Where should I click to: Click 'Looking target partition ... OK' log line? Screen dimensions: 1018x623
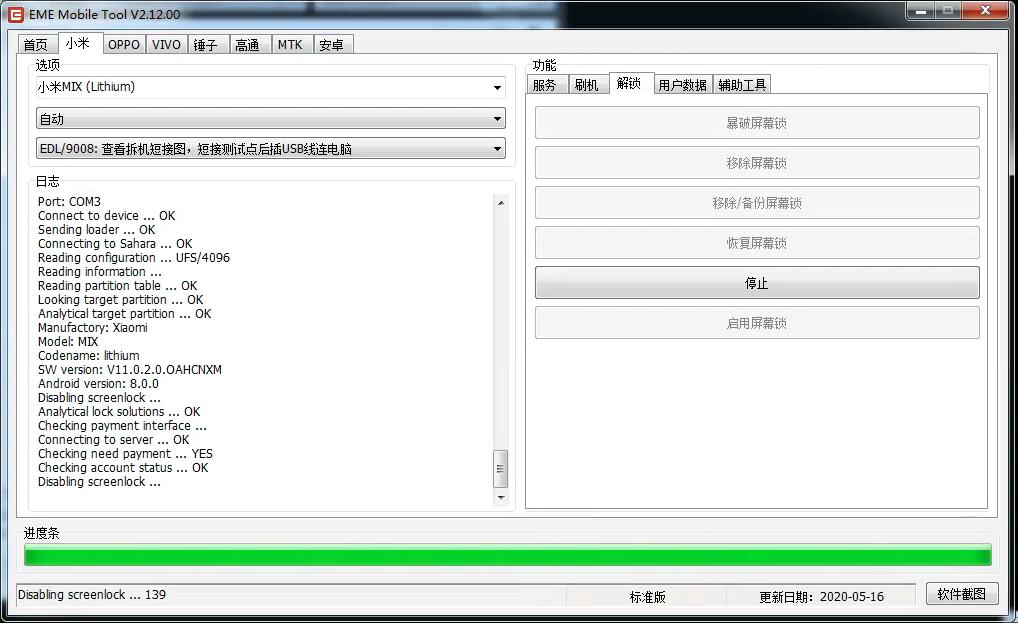(x=121, y=300)
